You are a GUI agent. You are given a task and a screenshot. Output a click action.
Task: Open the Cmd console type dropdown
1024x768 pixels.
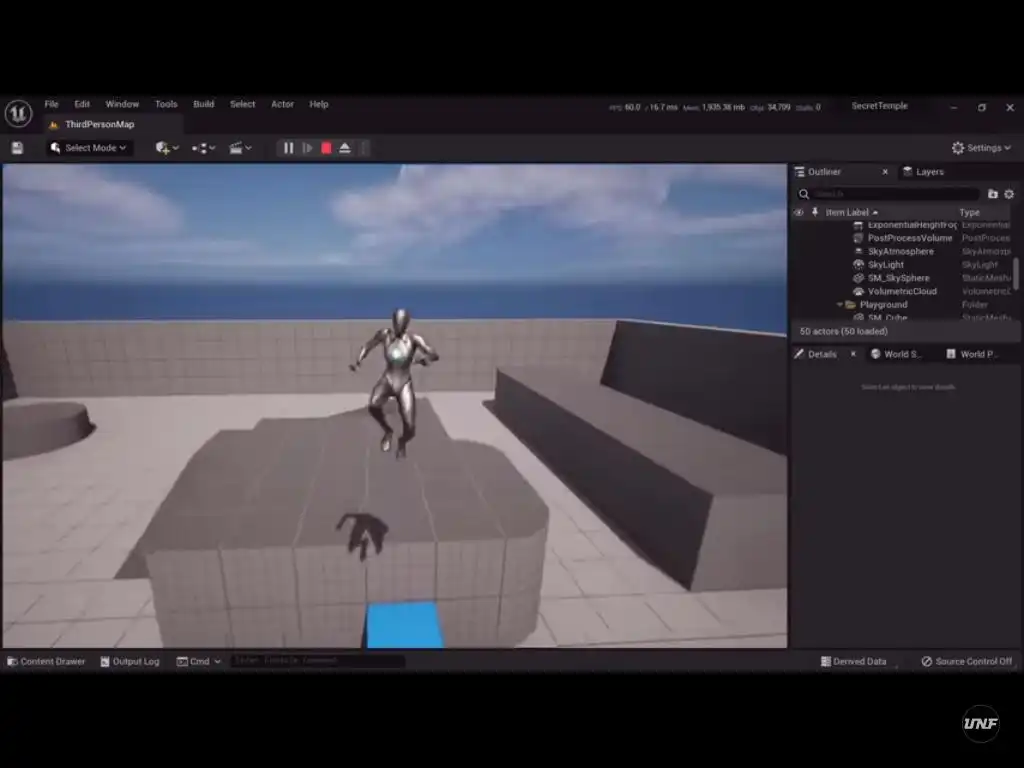(199, 662)
